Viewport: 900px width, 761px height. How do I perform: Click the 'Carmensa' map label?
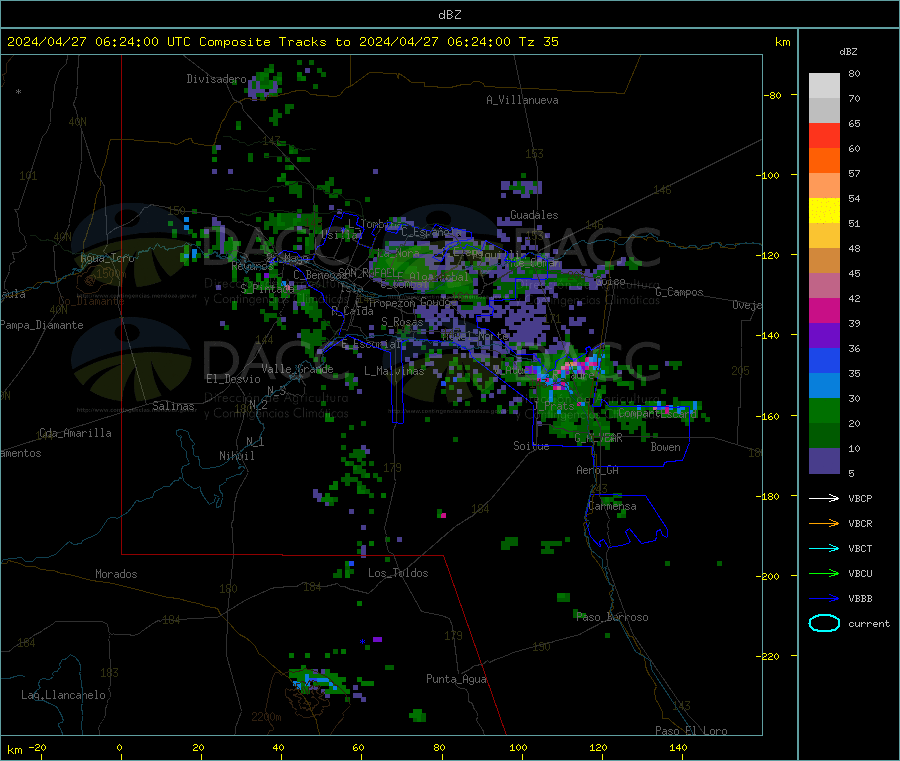click(612, 506)
